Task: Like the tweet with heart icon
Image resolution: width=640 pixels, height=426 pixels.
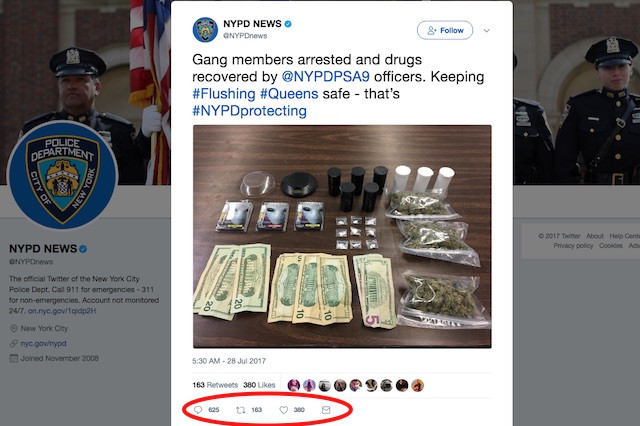Action: point(284,410)
